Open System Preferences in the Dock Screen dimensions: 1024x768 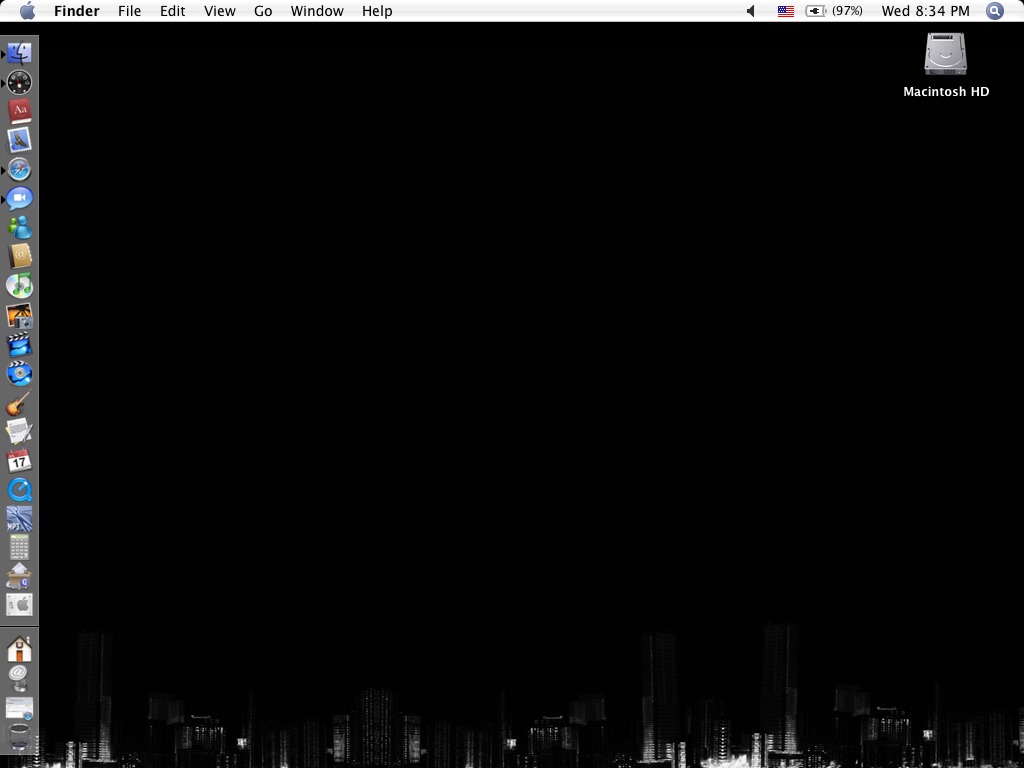20,605
